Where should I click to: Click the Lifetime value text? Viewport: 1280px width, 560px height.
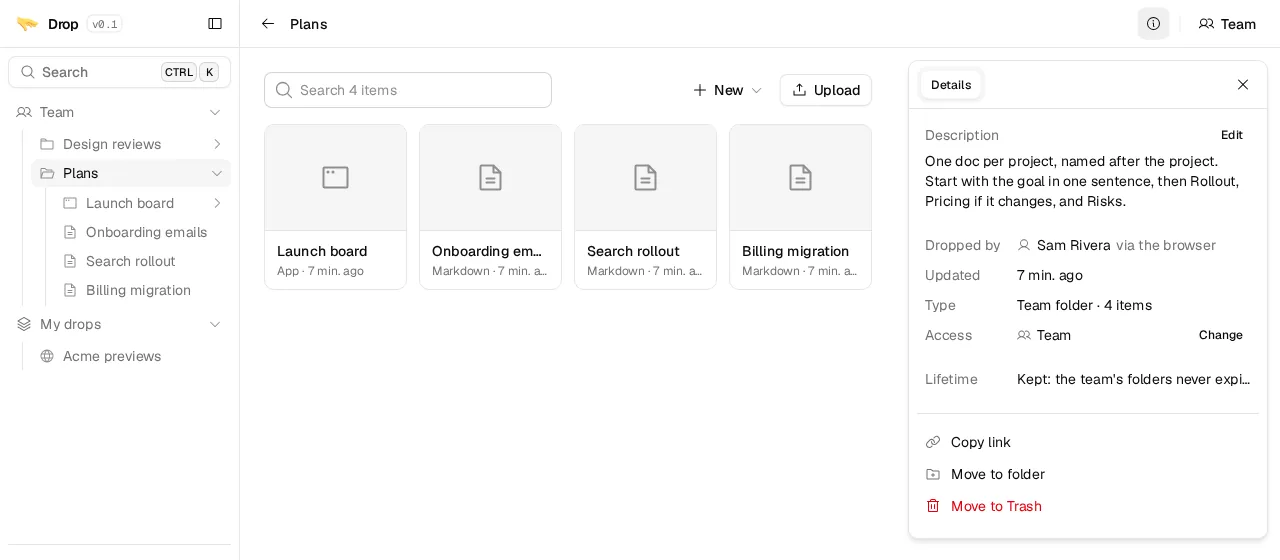[1134, 379]
